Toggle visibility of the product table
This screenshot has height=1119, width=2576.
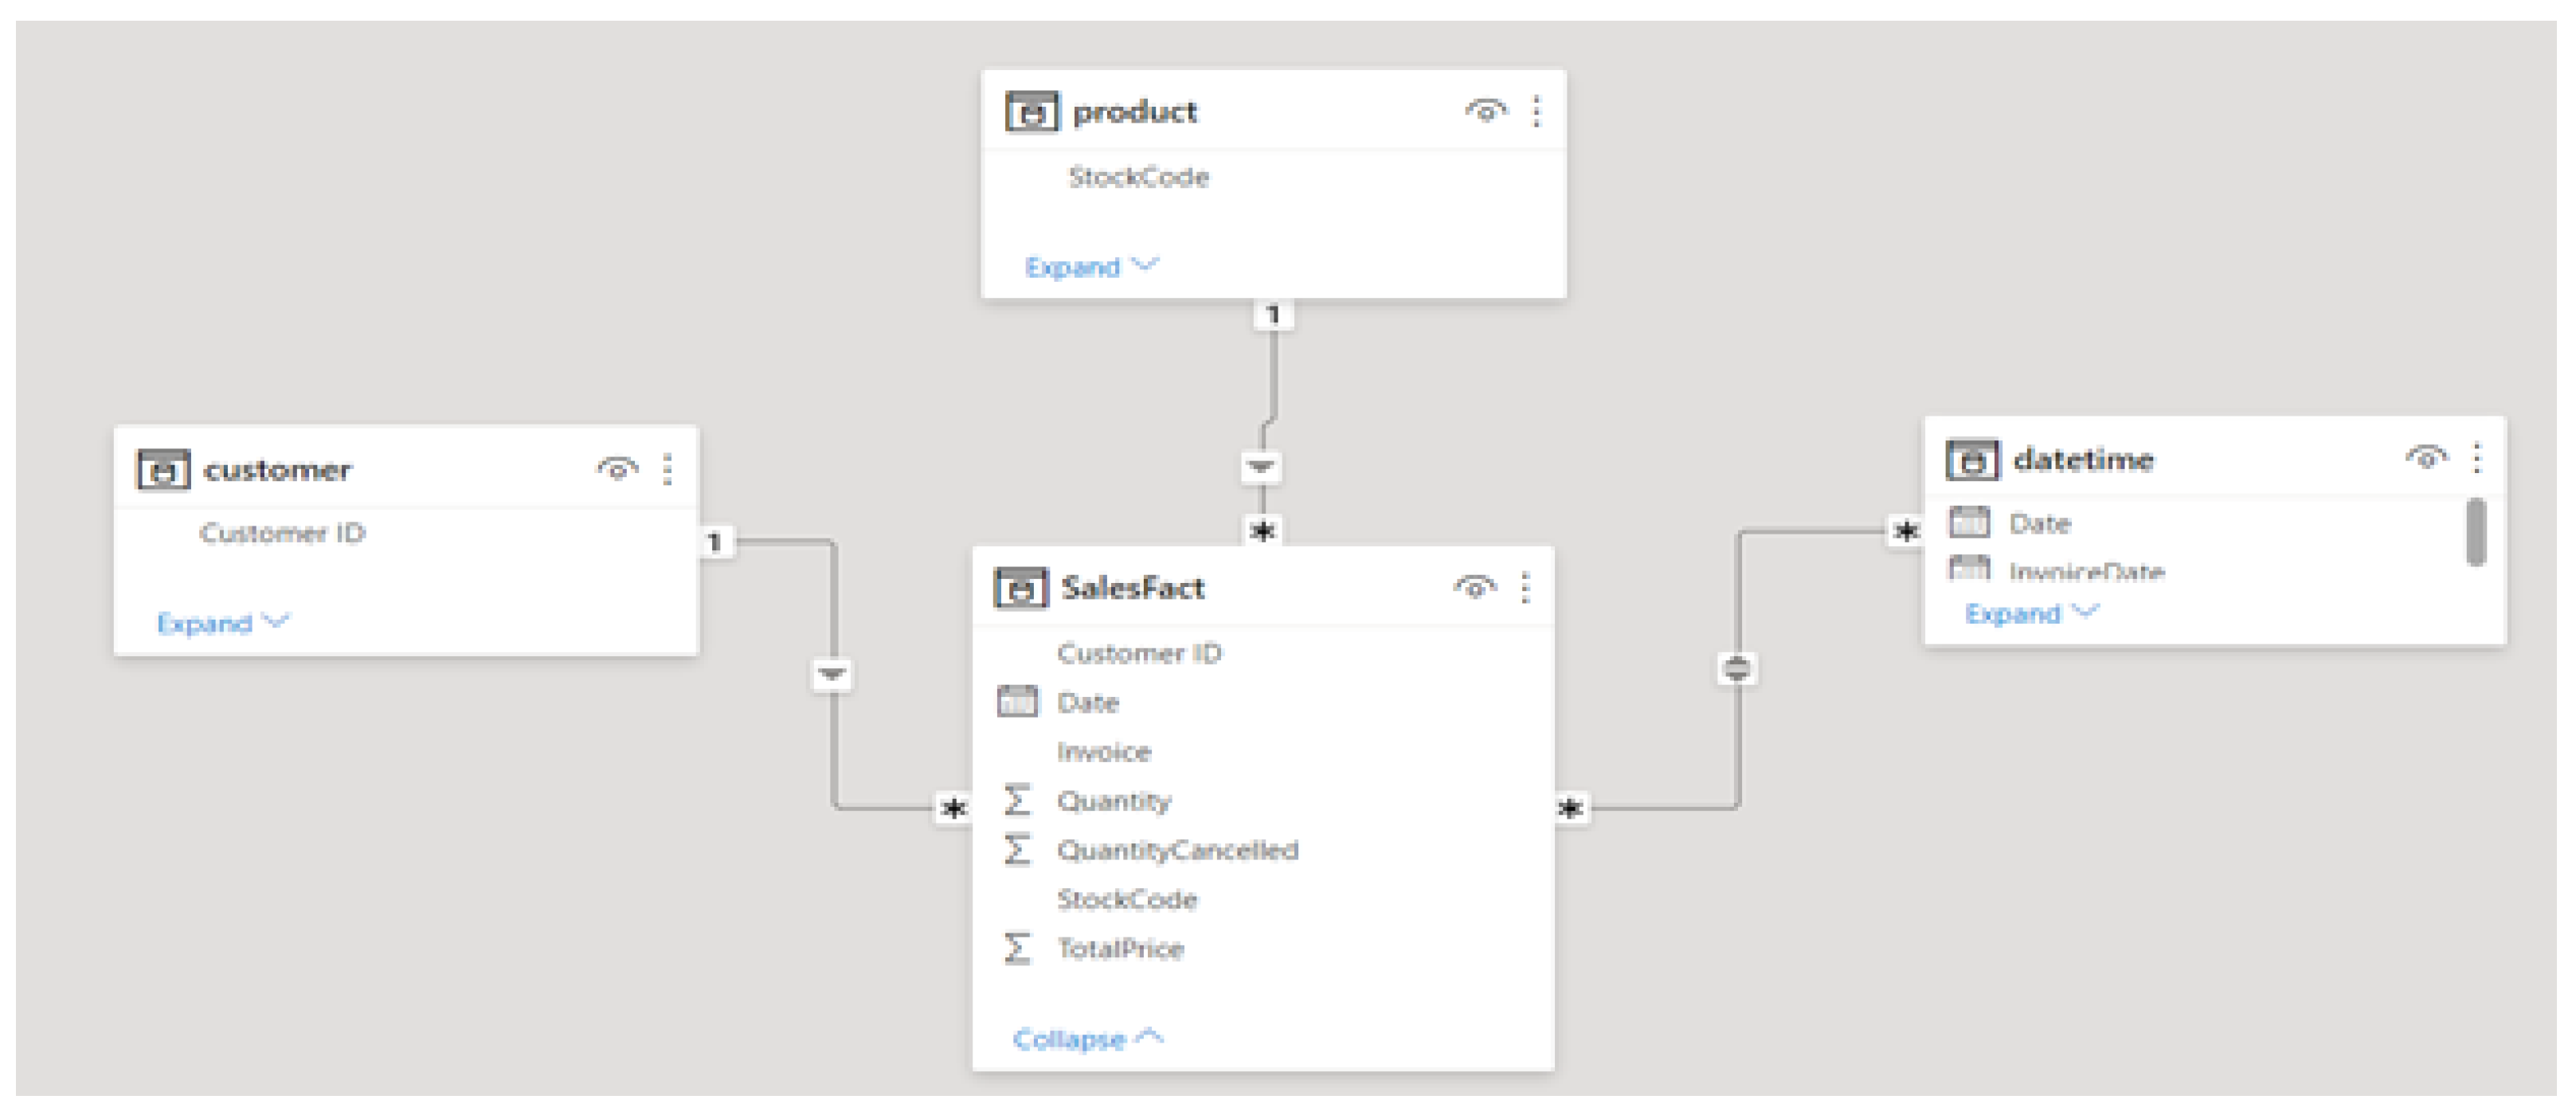click(1485, 111)
